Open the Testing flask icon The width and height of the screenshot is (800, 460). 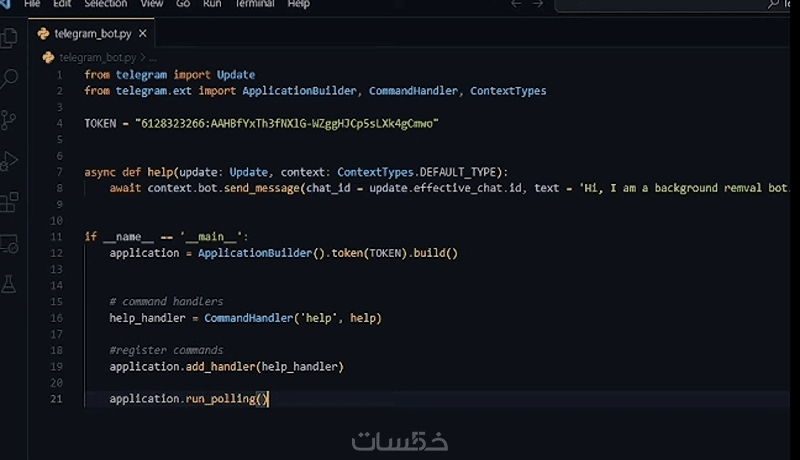(10, 284)
